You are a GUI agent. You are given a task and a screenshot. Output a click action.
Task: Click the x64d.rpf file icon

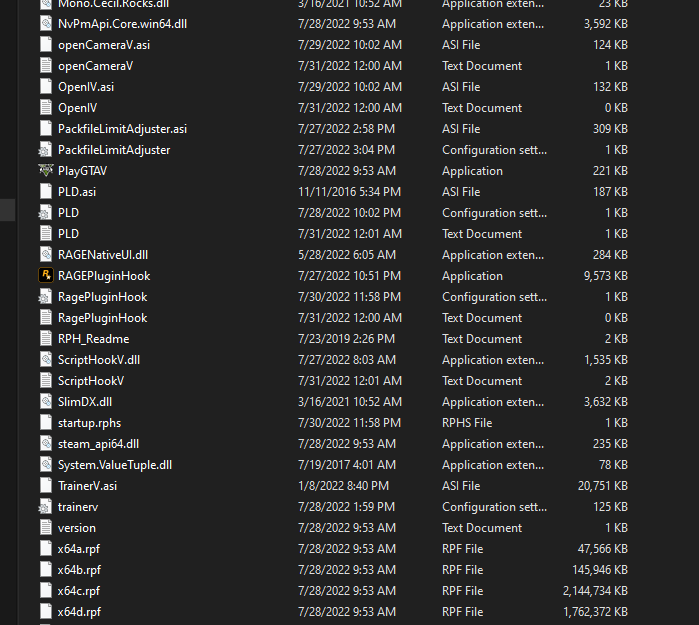coord(45,612)
